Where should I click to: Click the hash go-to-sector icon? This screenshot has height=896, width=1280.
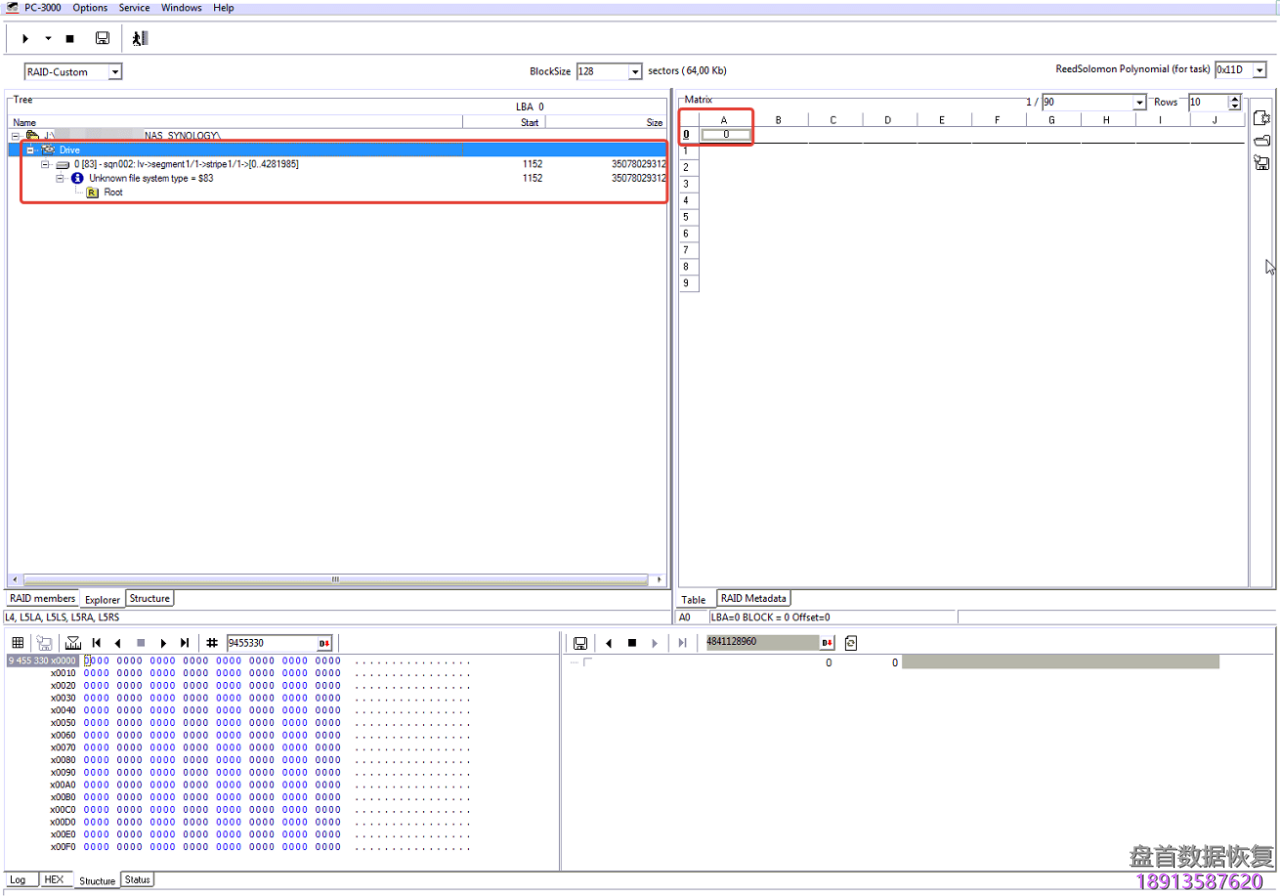click(212, 643)
